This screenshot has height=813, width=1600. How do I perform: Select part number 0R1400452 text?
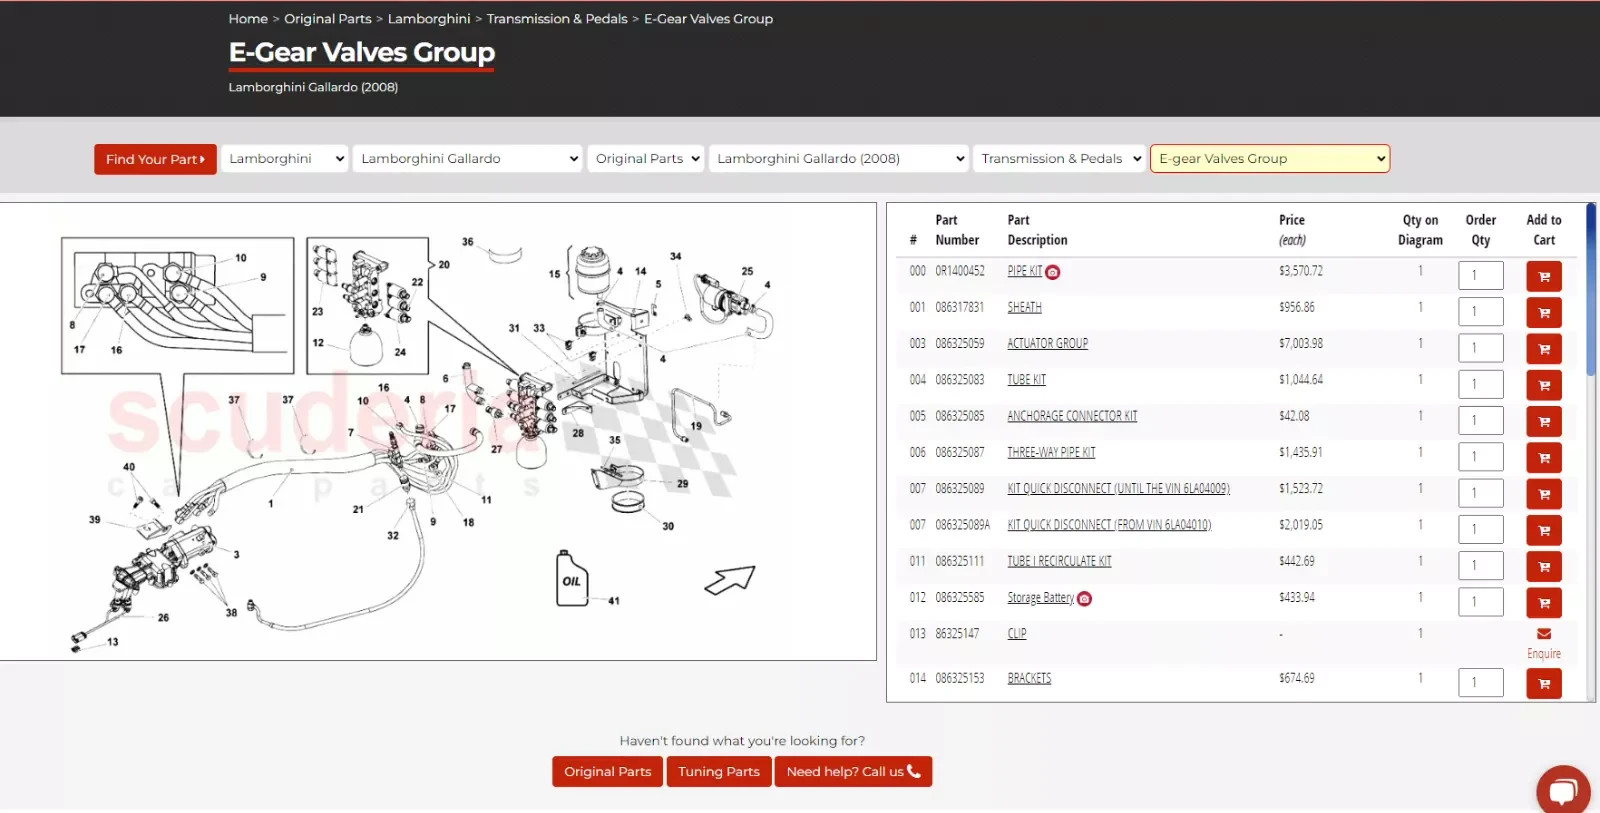point(960,271)
